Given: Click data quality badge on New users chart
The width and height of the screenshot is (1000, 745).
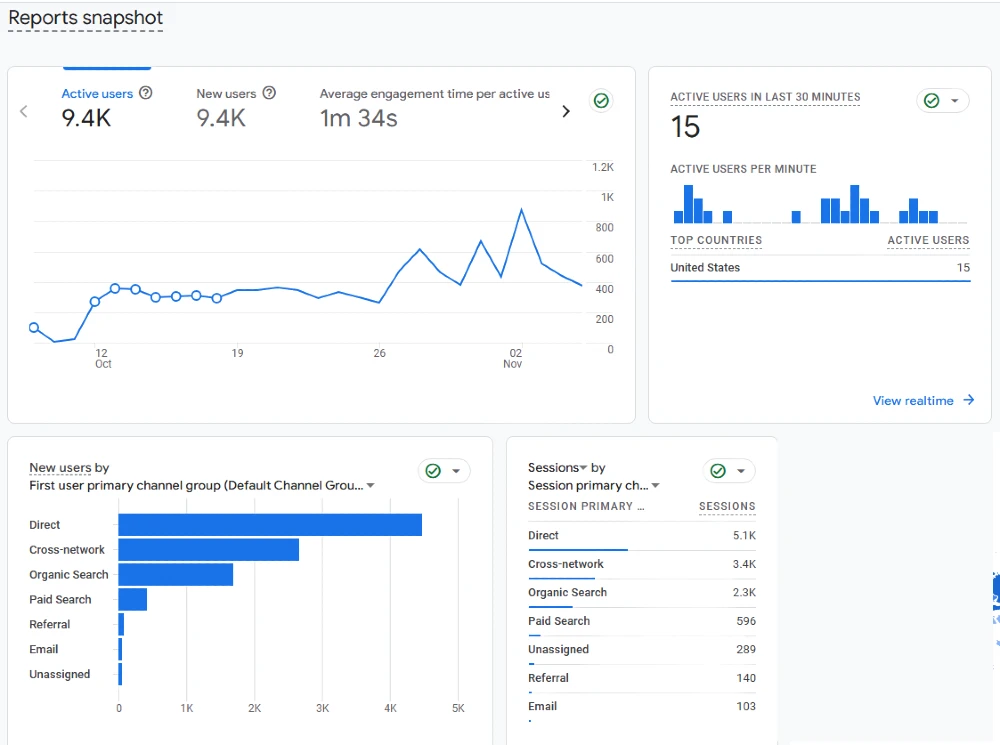Looking at the screenshot, I should point(434,470).
